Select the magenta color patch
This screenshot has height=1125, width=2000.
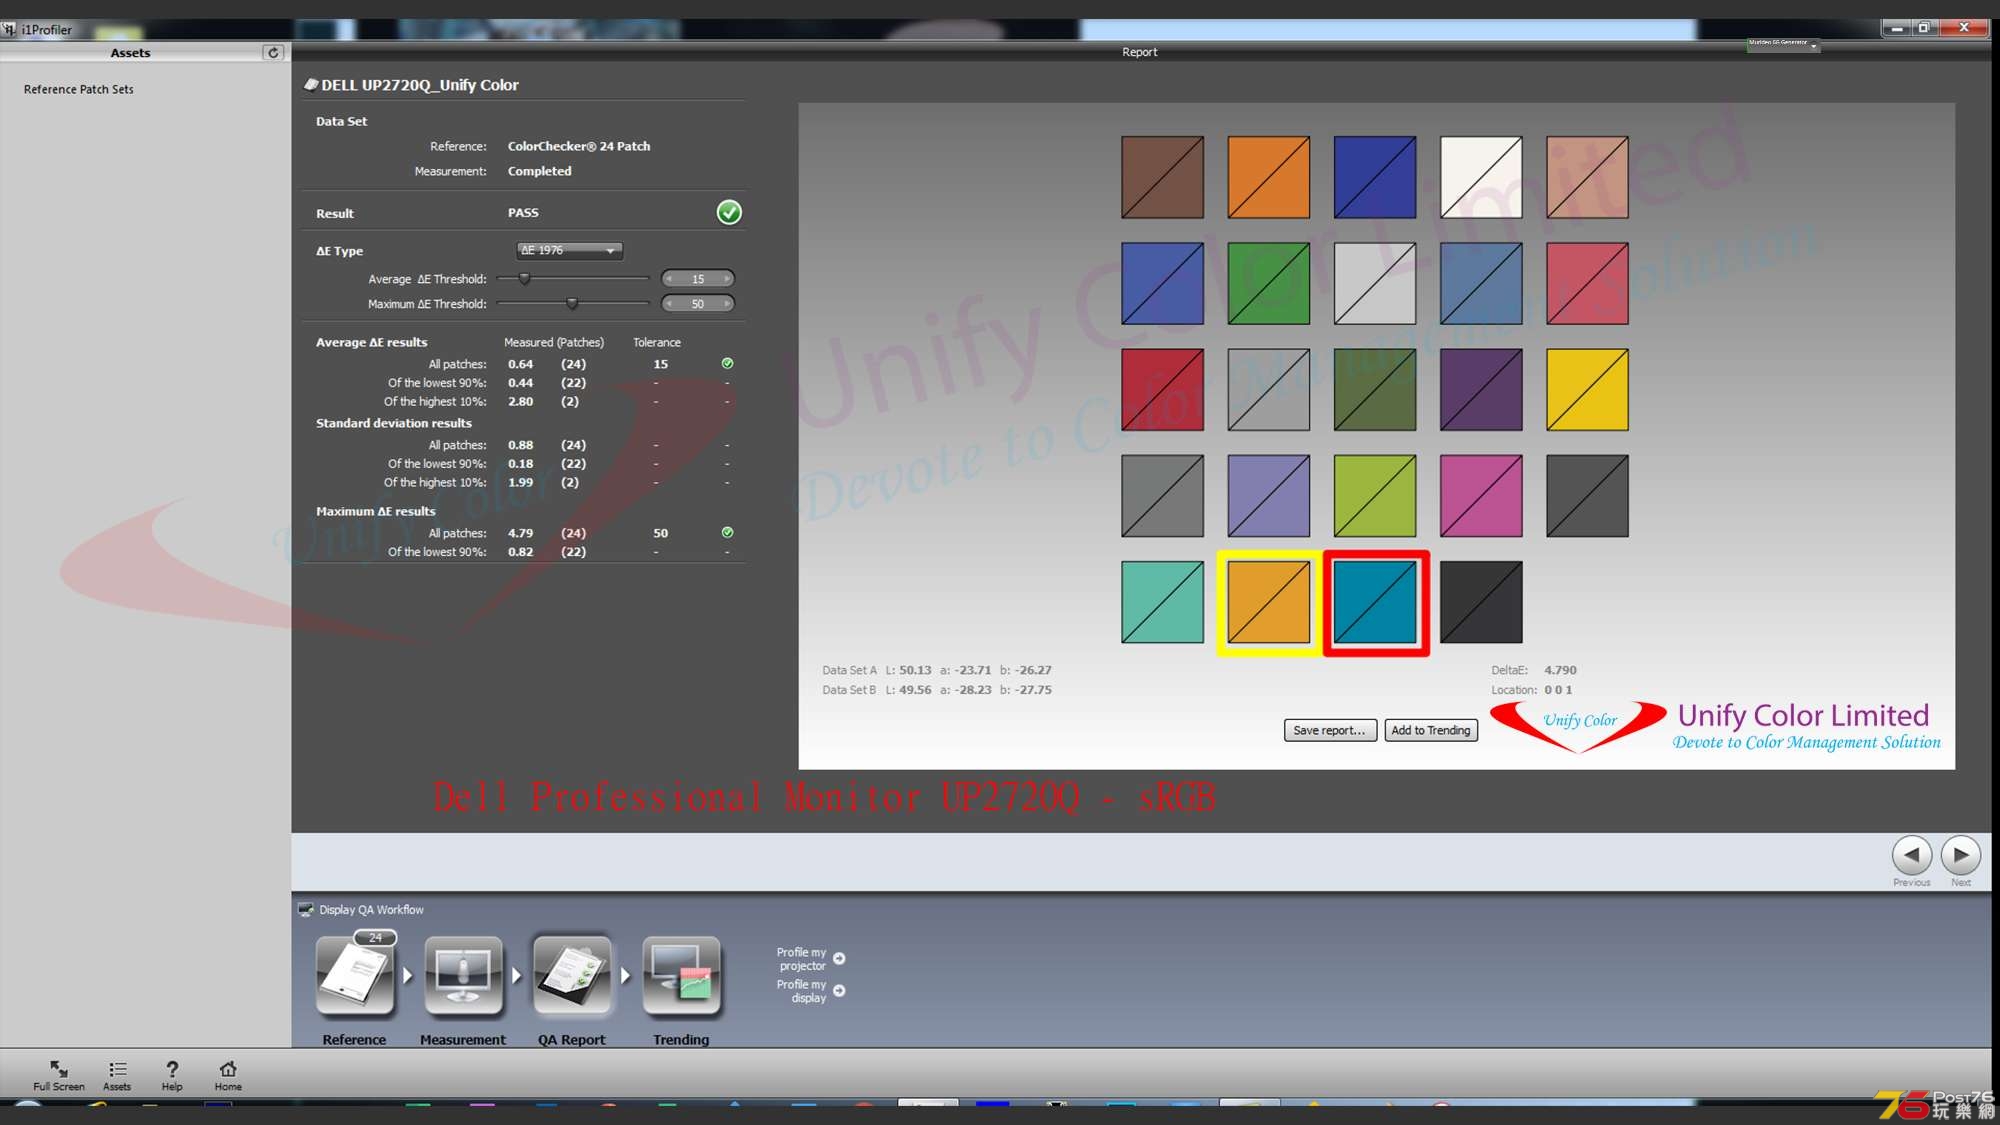coord(1480,495)
